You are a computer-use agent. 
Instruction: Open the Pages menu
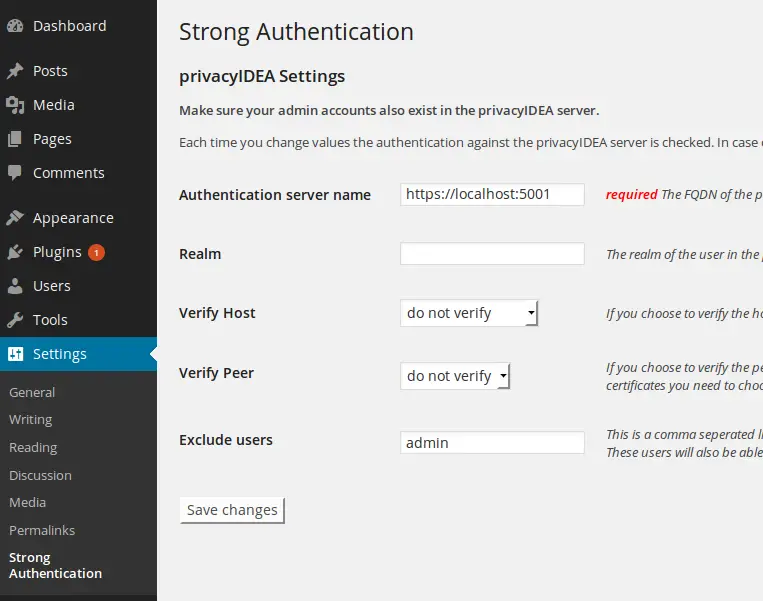click(x=52, y=139)
